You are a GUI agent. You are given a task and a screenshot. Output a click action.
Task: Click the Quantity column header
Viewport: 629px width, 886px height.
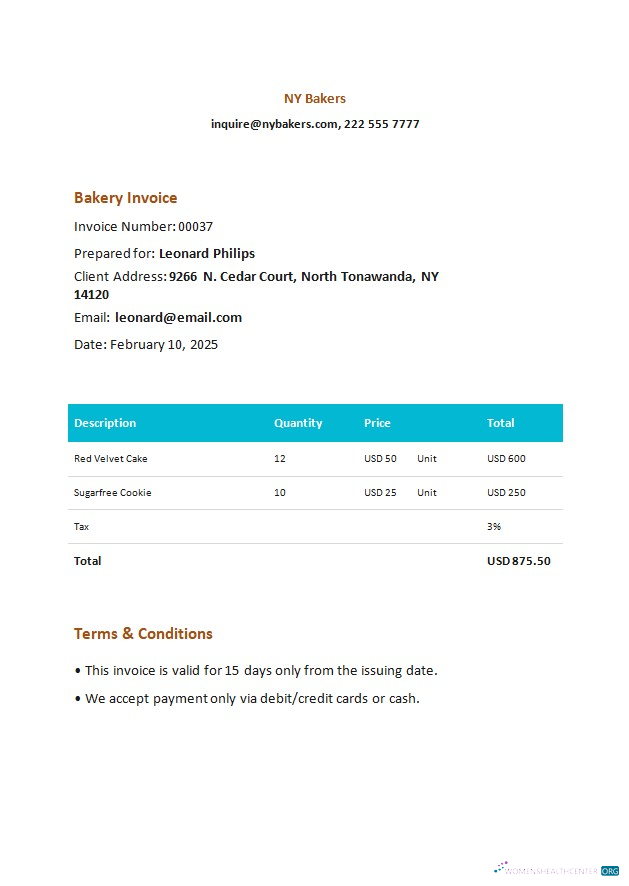(x=298, y=423)
